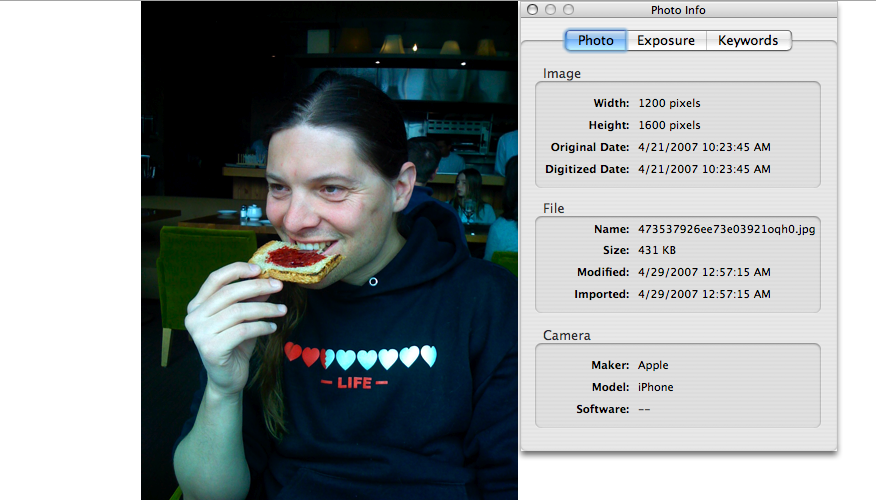876x500 pixels.
Task: Select camera model iPhone
Action: [656, 387]
